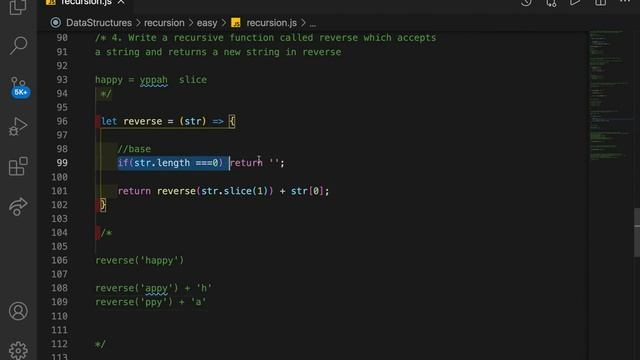Run the code with the play icon

pos(576,2)
